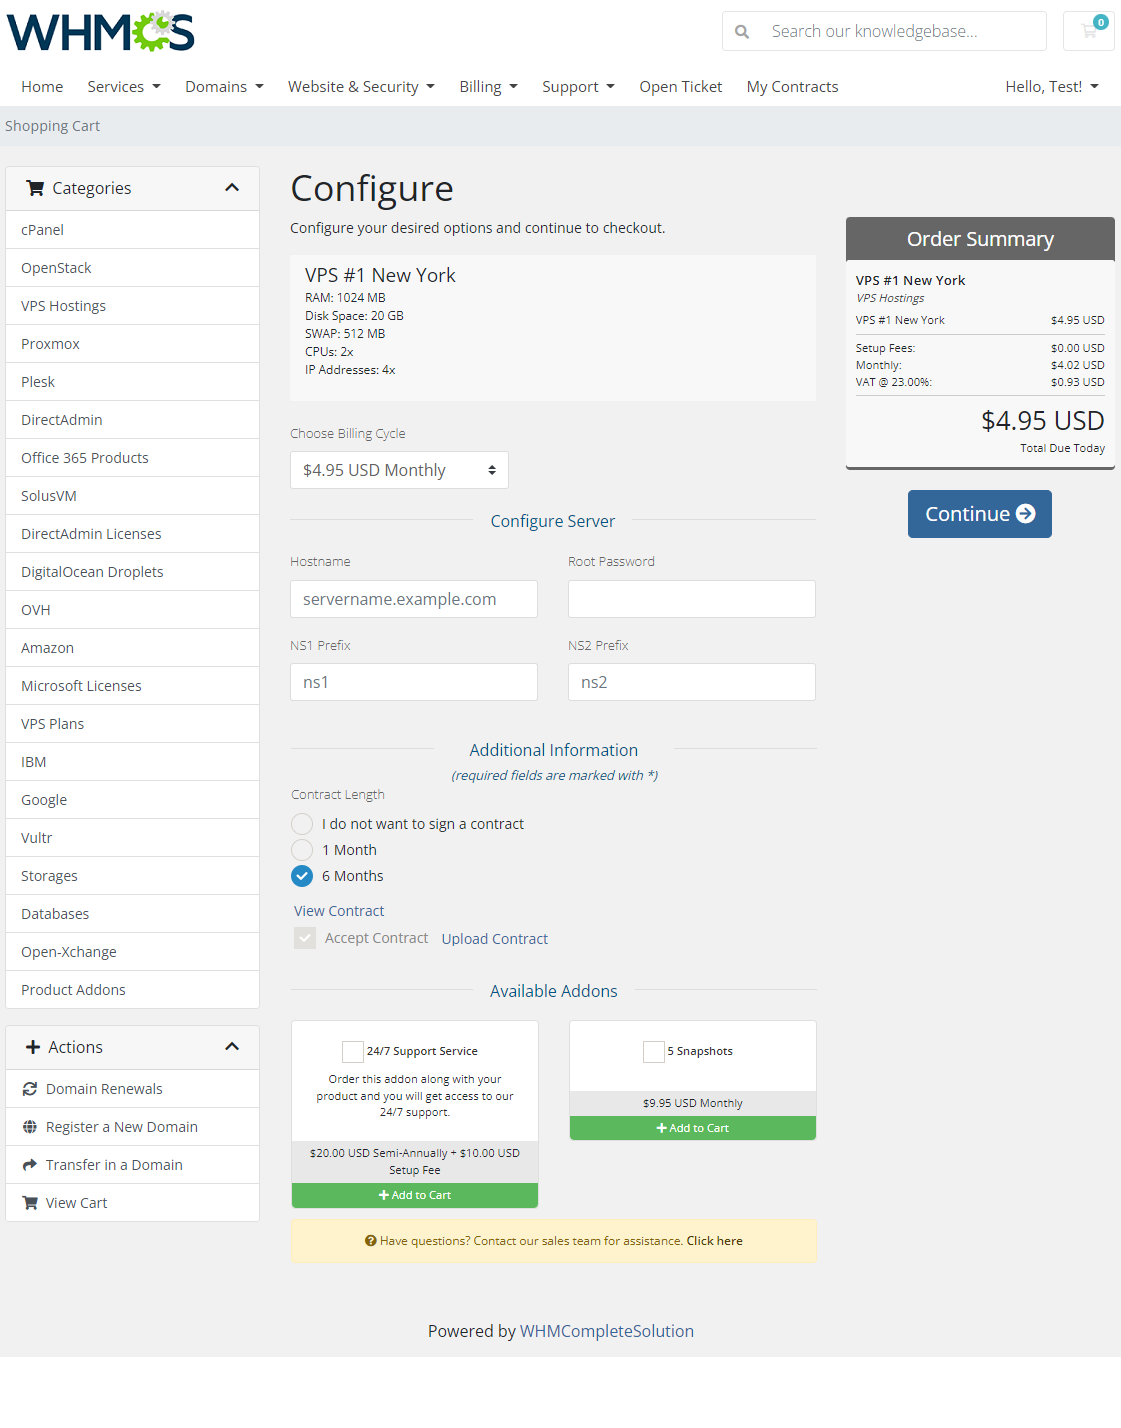Click the share arrow icon for Transfer in a Domain
The image size is (1121, 1428).
coord(30,1165)
